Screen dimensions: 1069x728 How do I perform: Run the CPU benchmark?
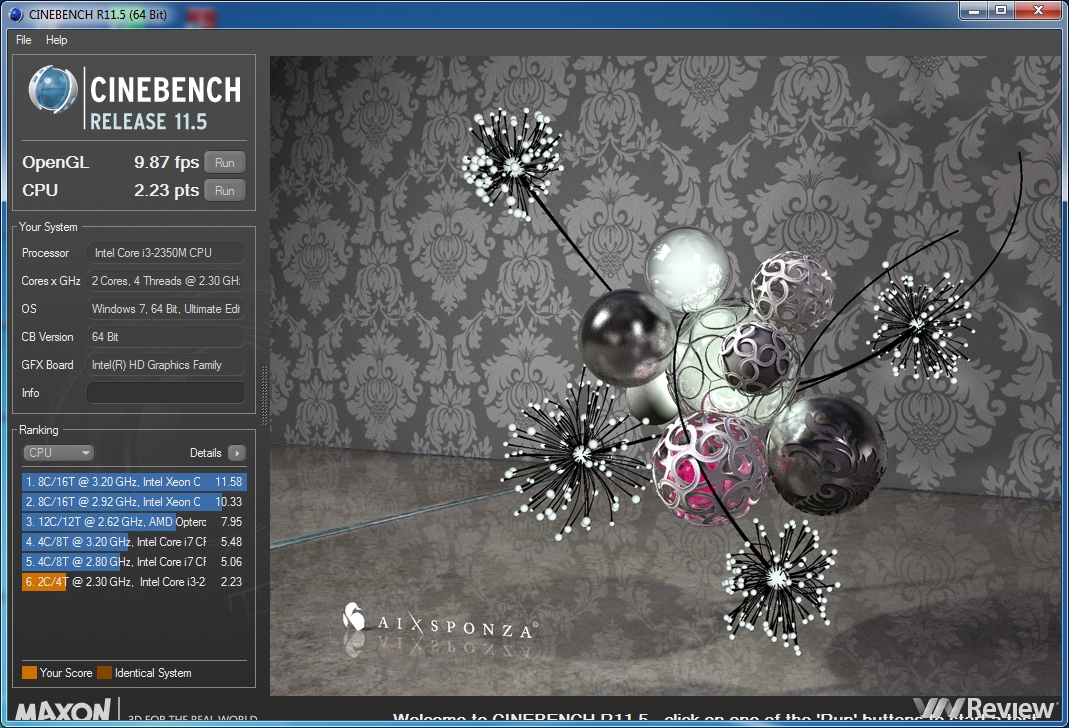pos(224,191)
